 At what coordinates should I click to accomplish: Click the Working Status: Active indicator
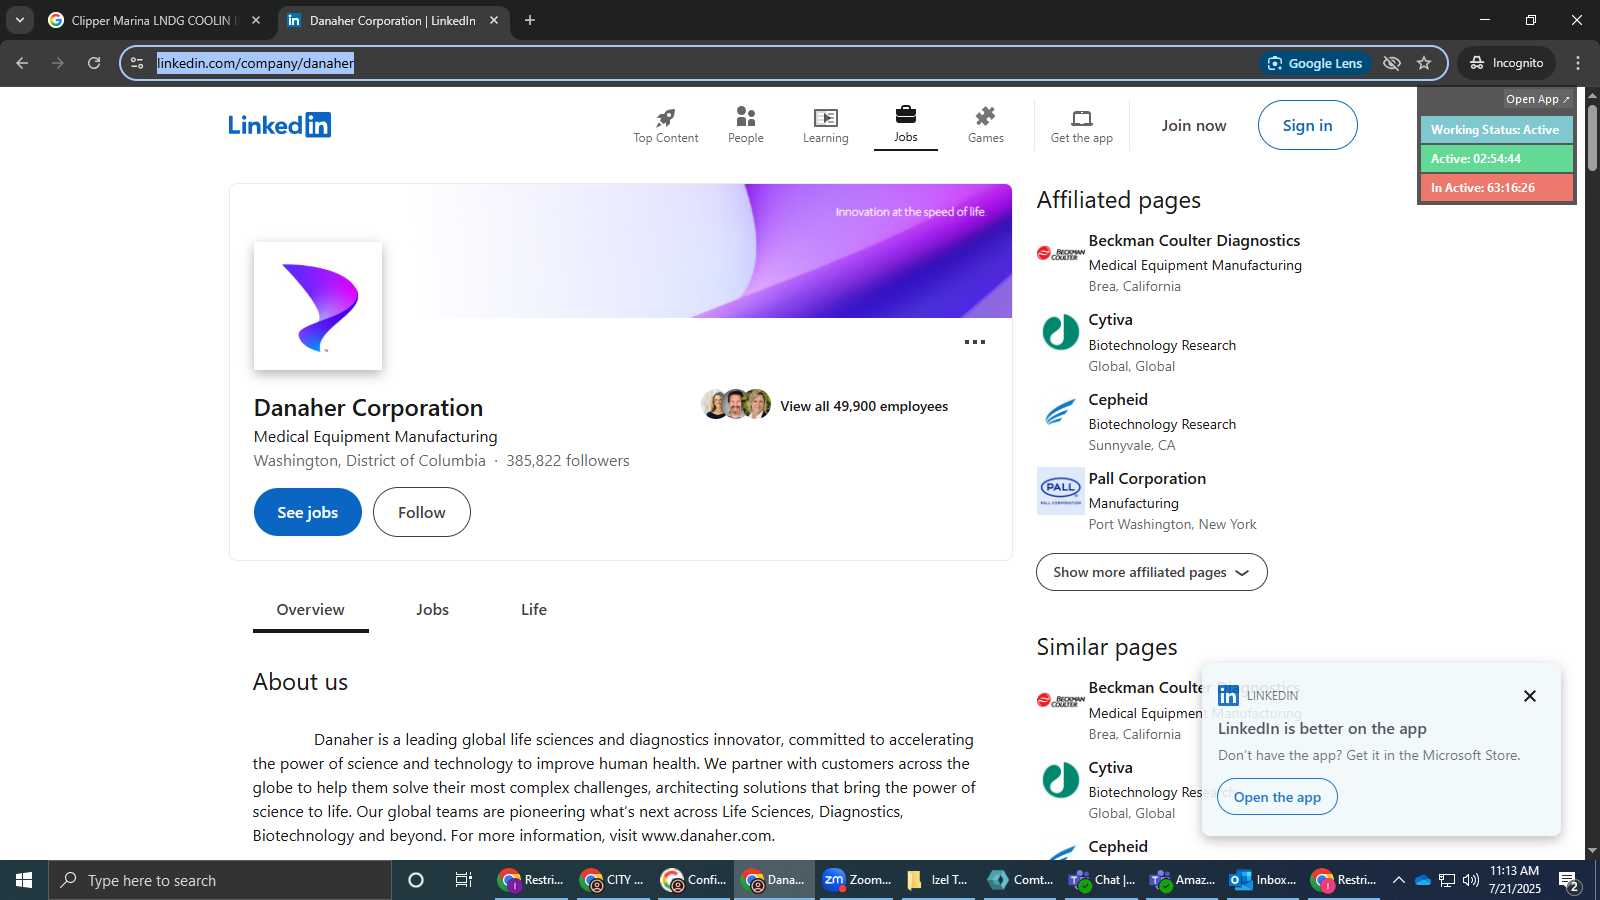coord(1496,130)
